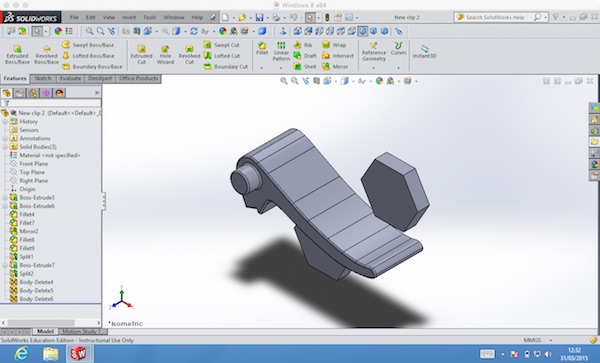Expand the Annotations folder
Image resolution: width=600 pixels, height=363 pixels.
[x=5, y=138]
